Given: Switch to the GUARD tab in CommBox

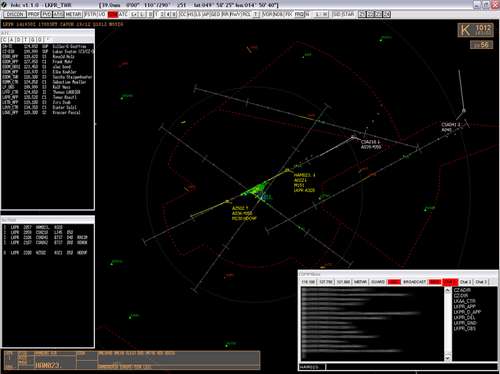Looking at the screenshot, I should click(x=378, y=282).
